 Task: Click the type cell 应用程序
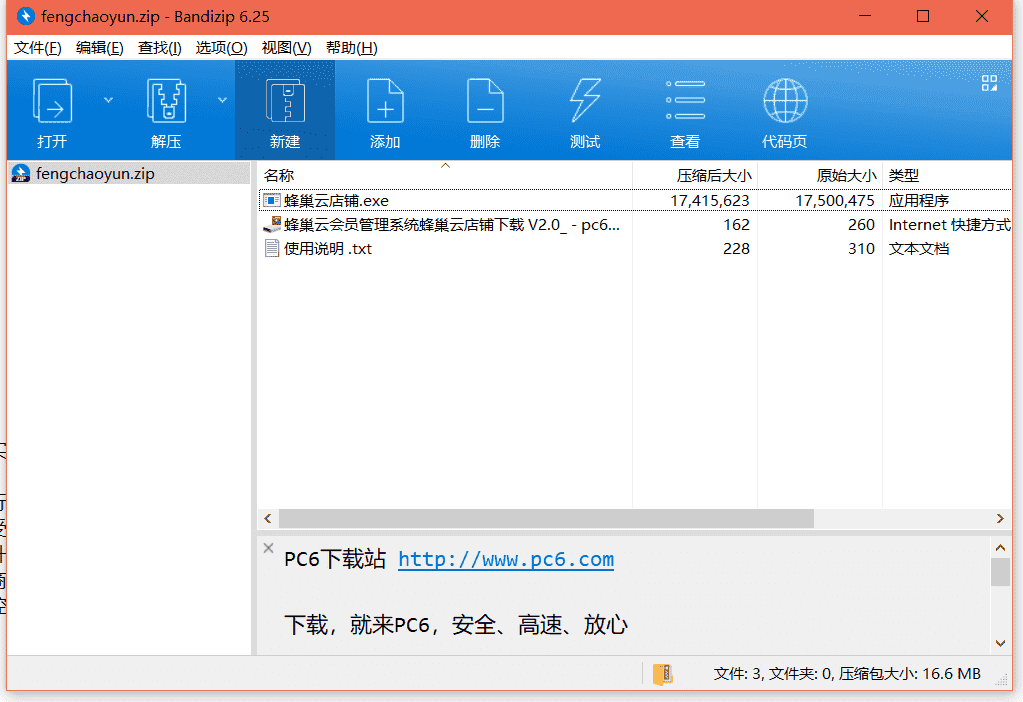coord(919,201)
